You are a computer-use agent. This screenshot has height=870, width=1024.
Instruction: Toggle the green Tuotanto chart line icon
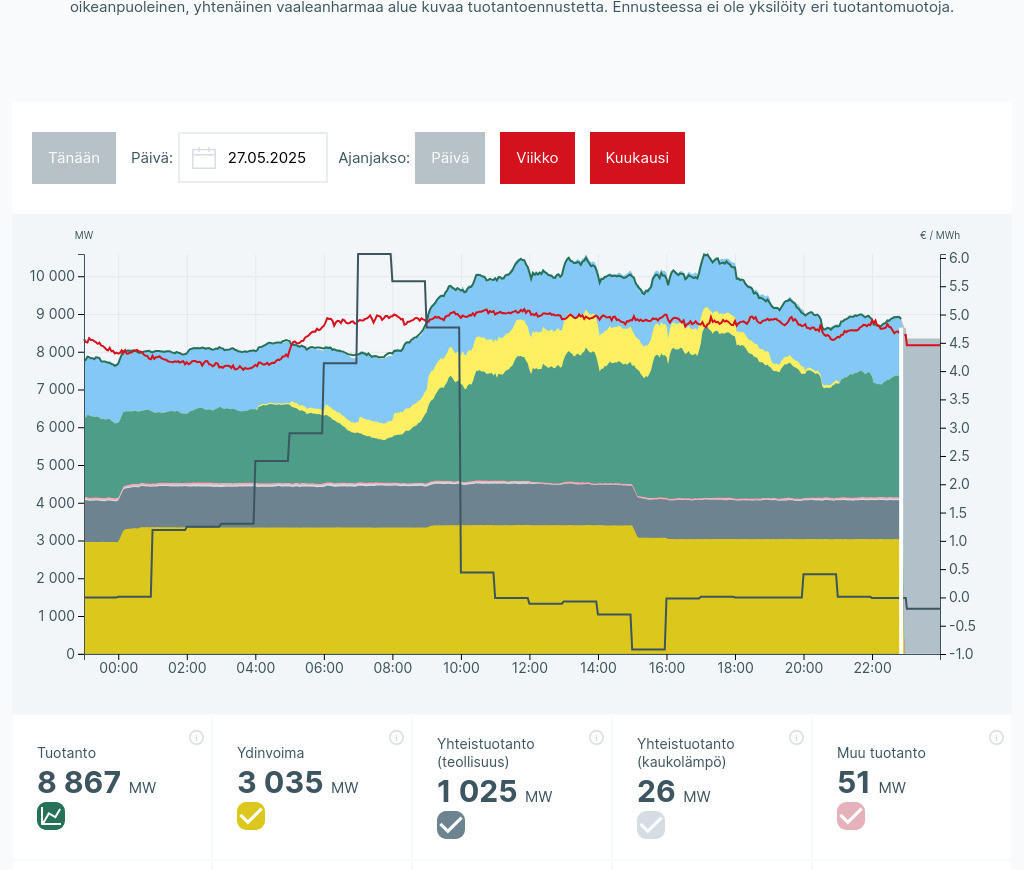coord(51,816)
